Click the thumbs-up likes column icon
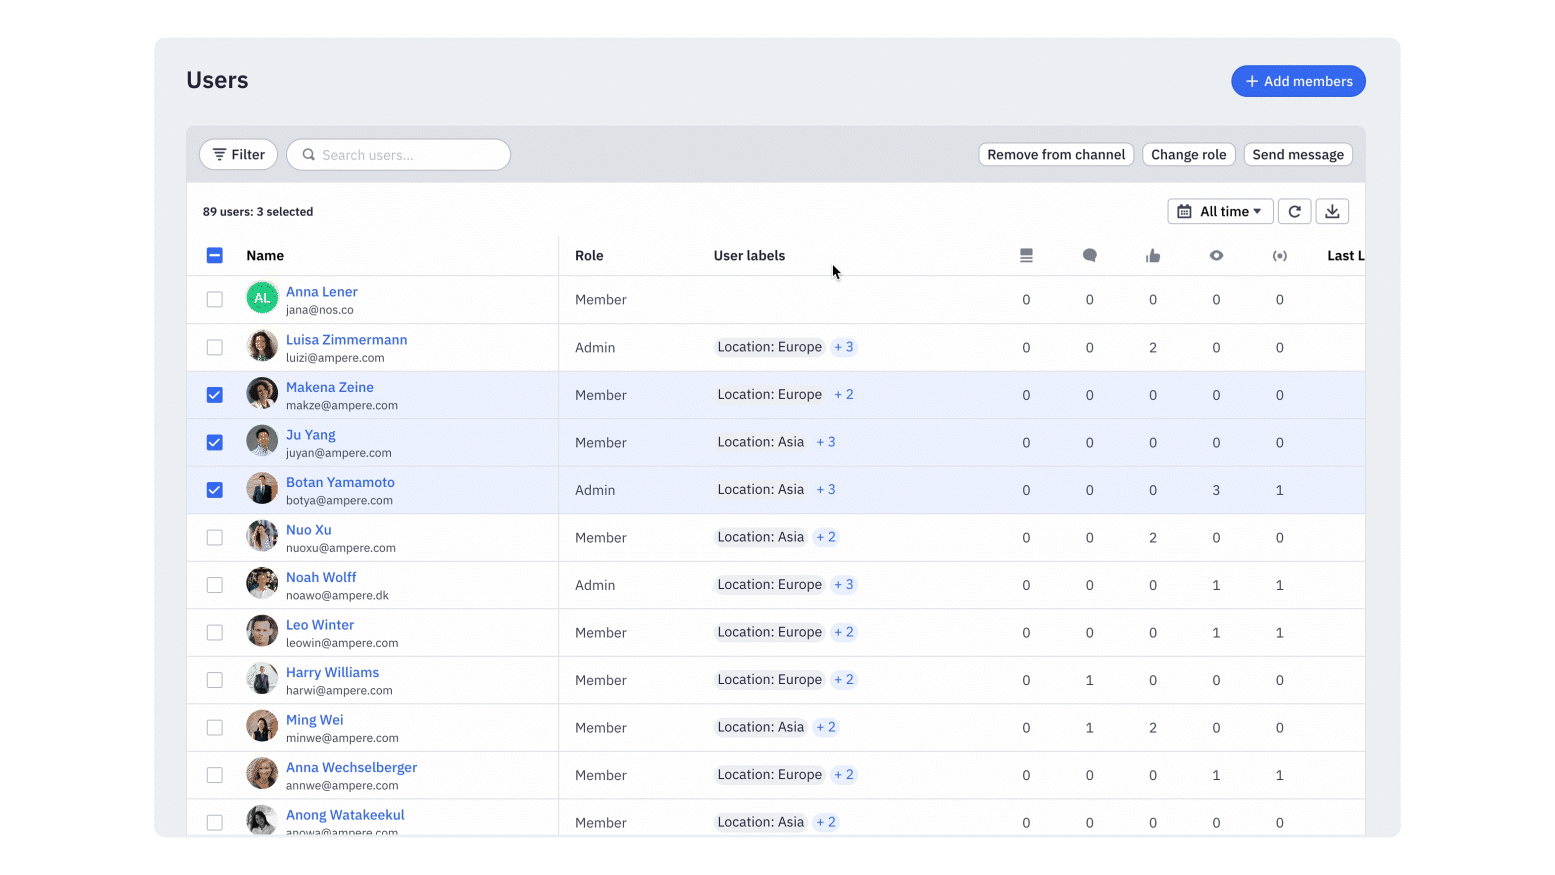The image size is (1555, 875). pos(1153,256)
